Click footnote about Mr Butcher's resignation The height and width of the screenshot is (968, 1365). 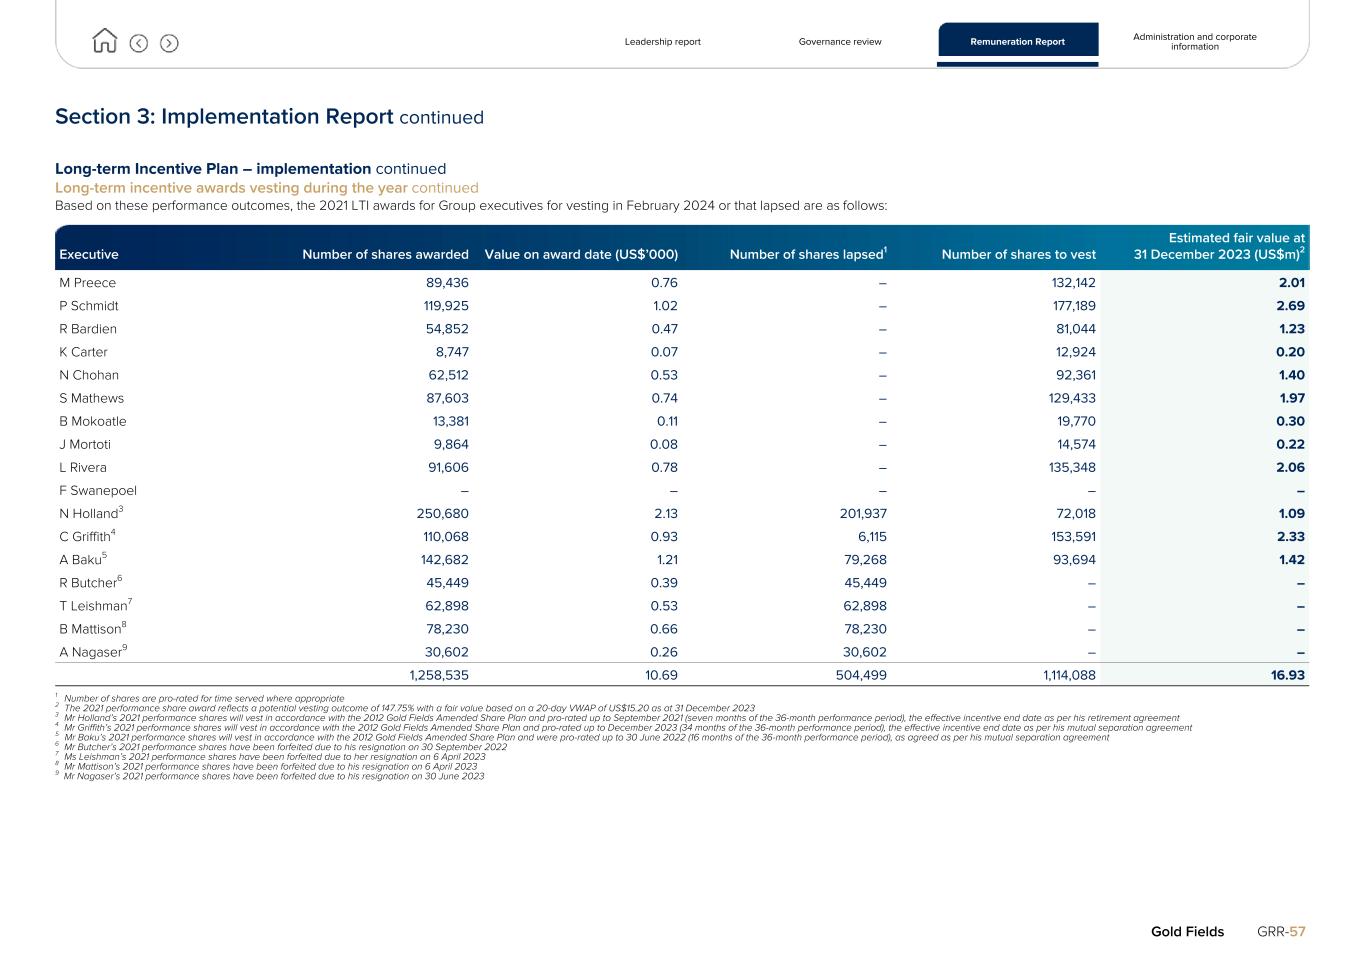click(285, 747)
